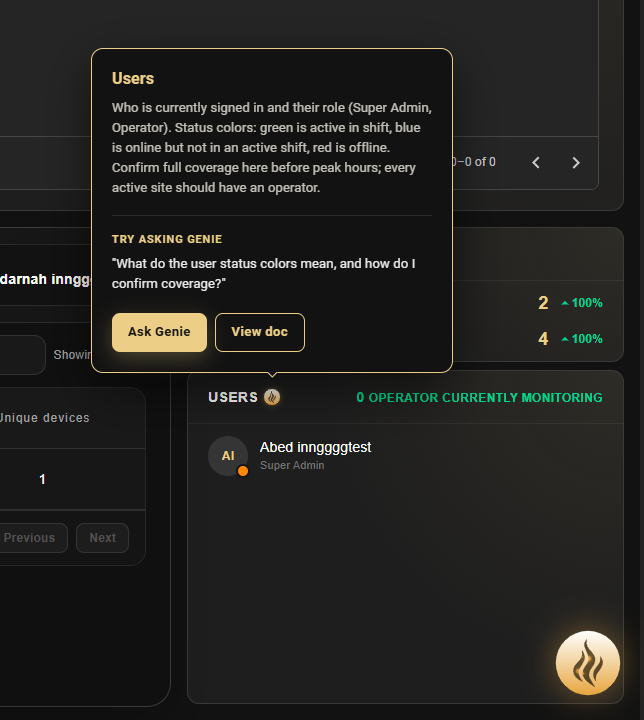This screenshot has height=720, width=644.
Task: Click the orange status dot on avatar
Action: click(243, 471)
